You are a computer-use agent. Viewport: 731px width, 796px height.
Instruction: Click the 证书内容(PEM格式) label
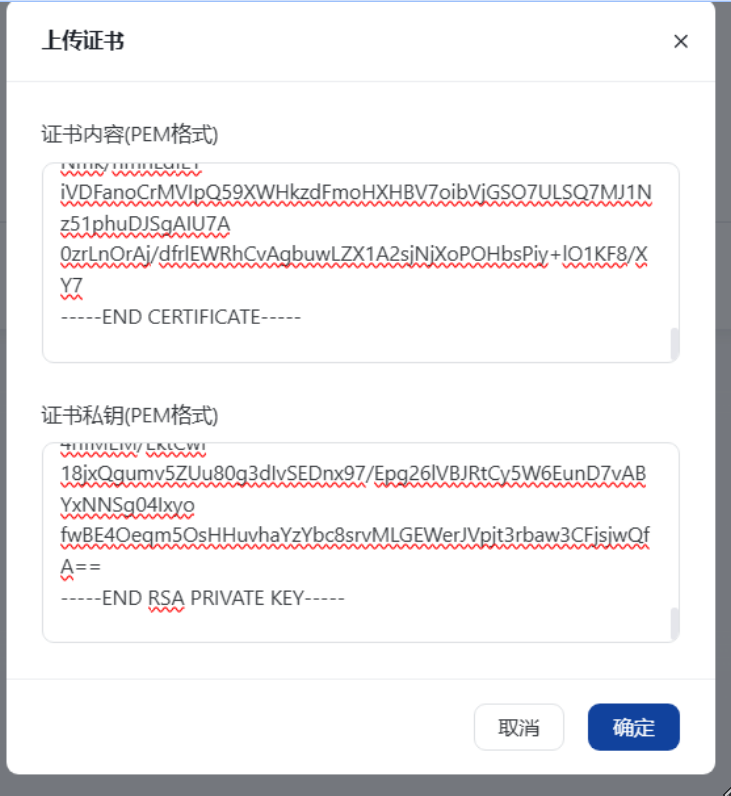130,135
